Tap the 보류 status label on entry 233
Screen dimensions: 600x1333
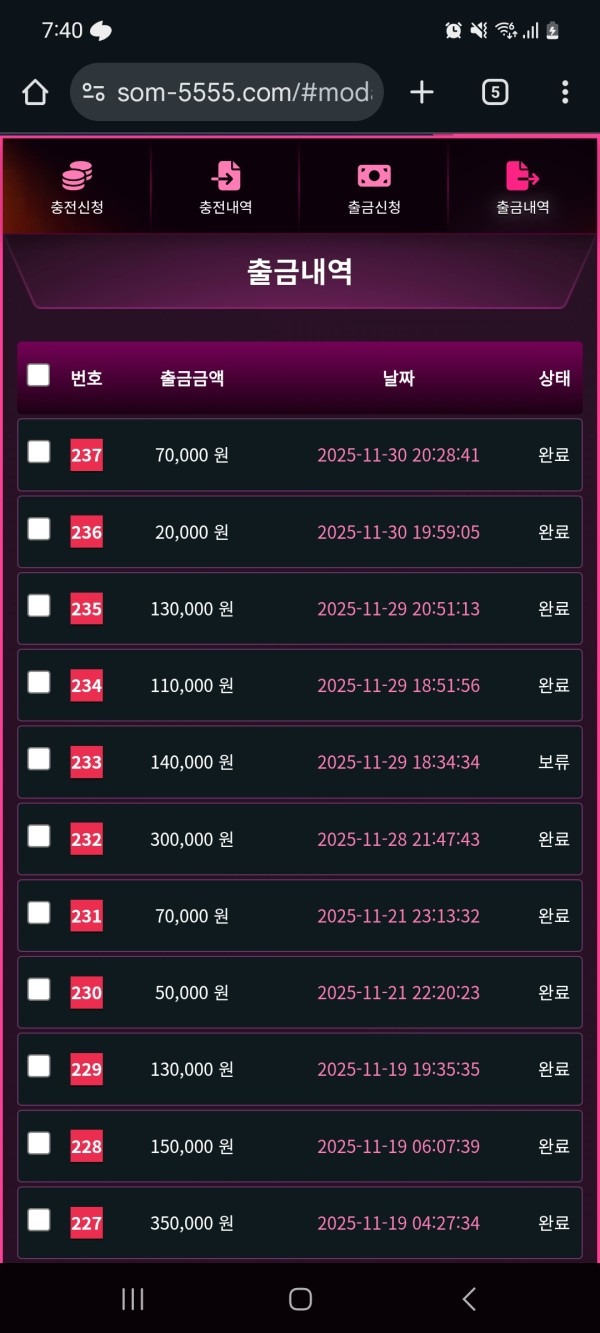[x=553, y=761]
